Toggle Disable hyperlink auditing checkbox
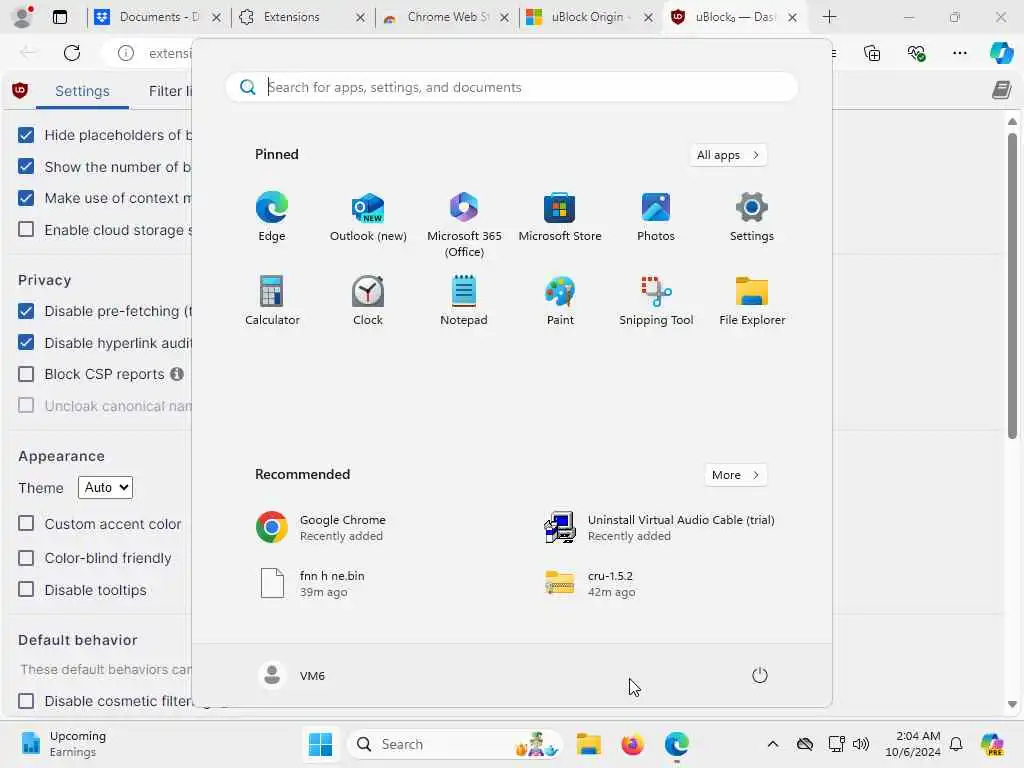Image resolution: width=1024 pixels, height=768 pixels. coord(26,342)
